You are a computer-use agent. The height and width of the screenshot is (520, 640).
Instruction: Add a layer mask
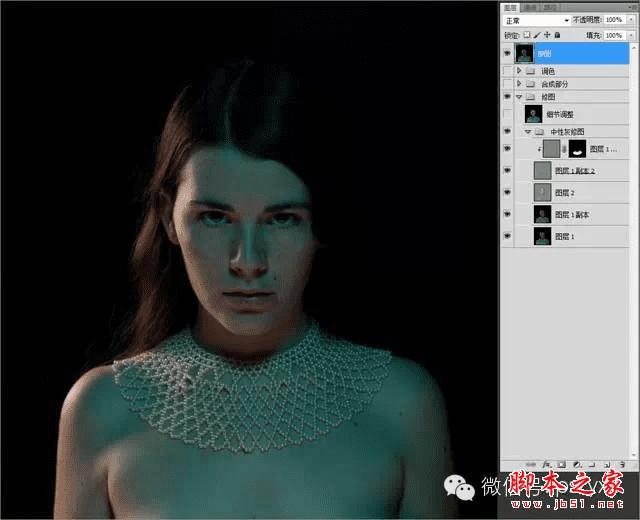pyautogui.click(x=562, y=464)
